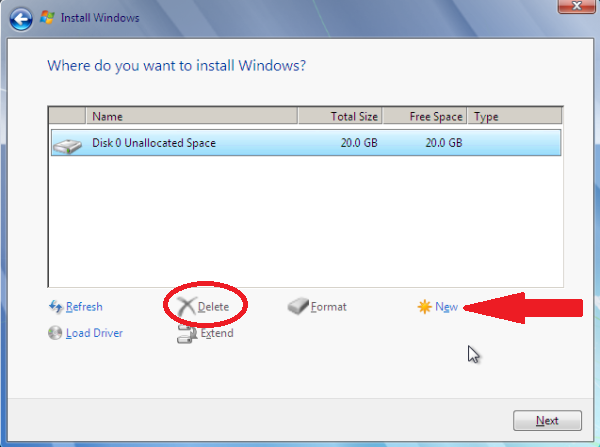Click the 20.0 GB Total Size value
The width and height of the screenshot is (600, 447).
click(359, 143)
